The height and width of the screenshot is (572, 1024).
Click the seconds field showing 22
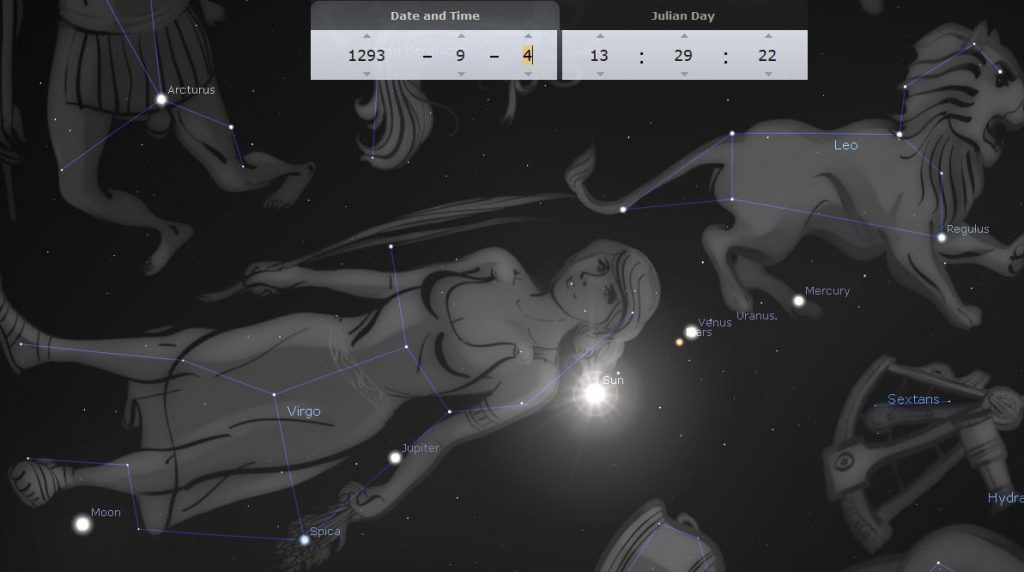[767, 56]
